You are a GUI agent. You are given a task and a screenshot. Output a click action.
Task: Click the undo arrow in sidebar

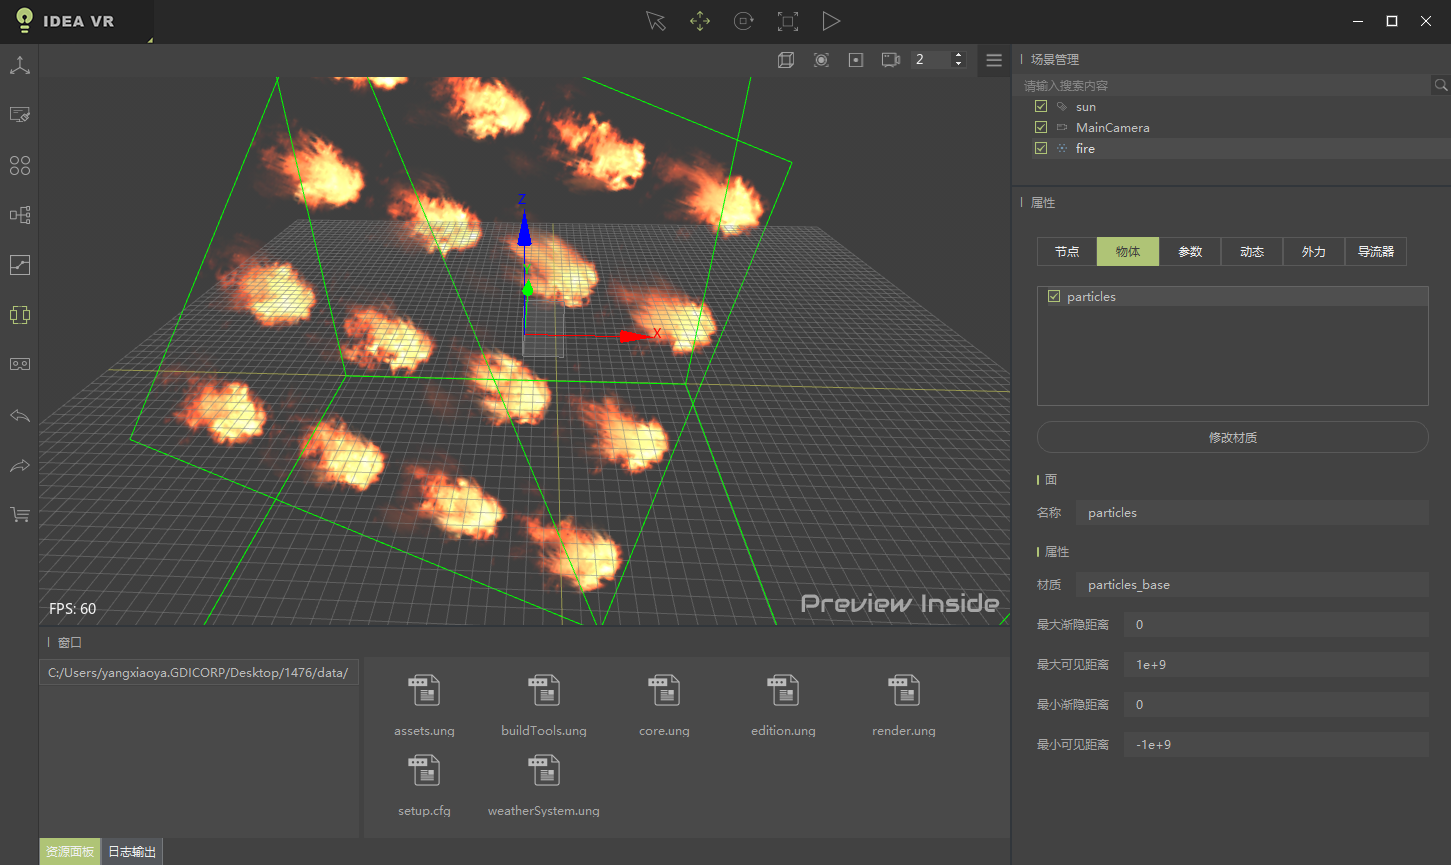(20, 416)
